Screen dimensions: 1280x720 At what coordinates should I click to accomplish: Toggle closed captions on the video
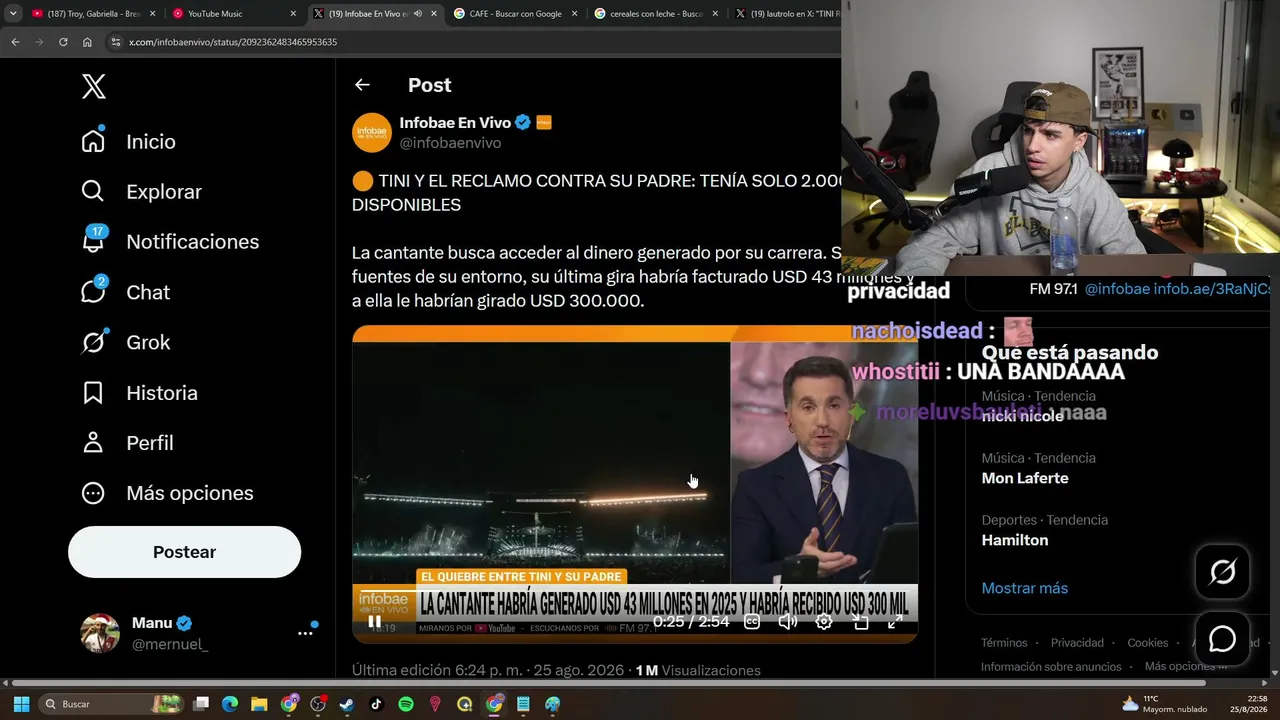(x=752, y=622)
